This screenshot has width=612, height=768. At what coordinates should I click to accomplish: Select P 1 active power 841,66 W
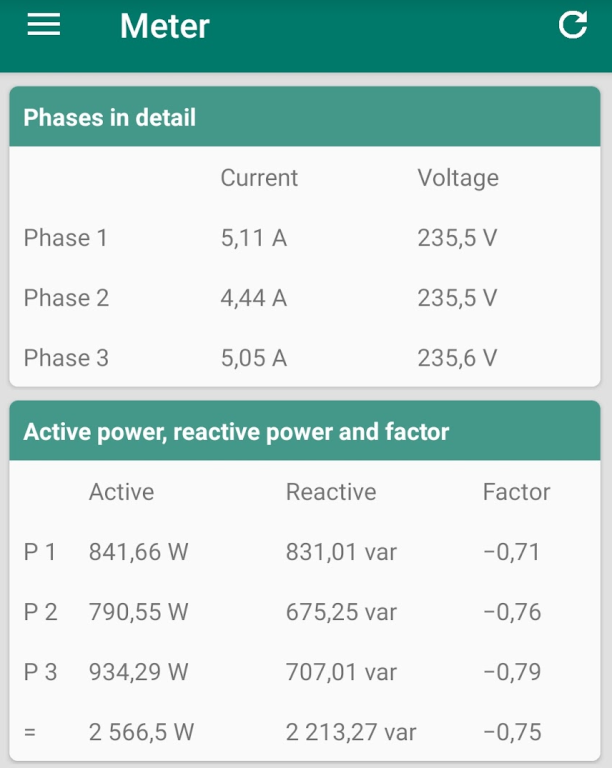pos(139,552)
